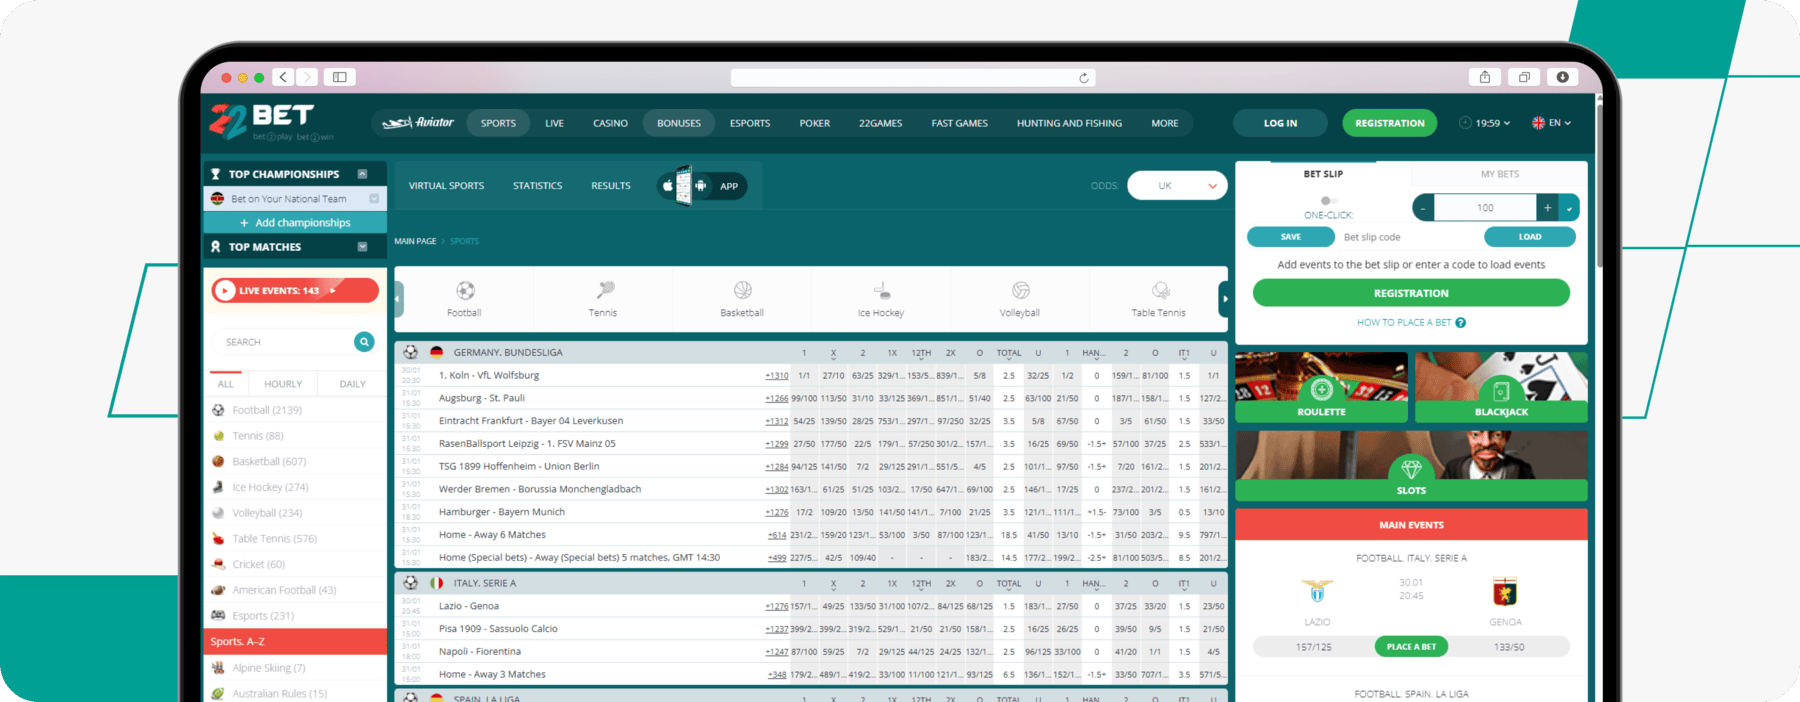
Task: Click Place a Bet for Lazio - Genoa
Action: pos(1411,647)
